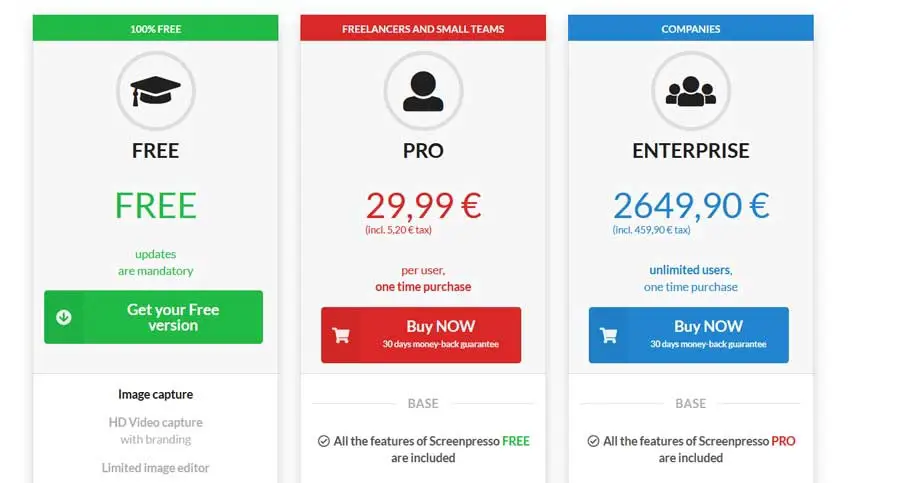Click the shopping cart icon on red button
Viewport: 900px width, 483px height.
[341, 335]
